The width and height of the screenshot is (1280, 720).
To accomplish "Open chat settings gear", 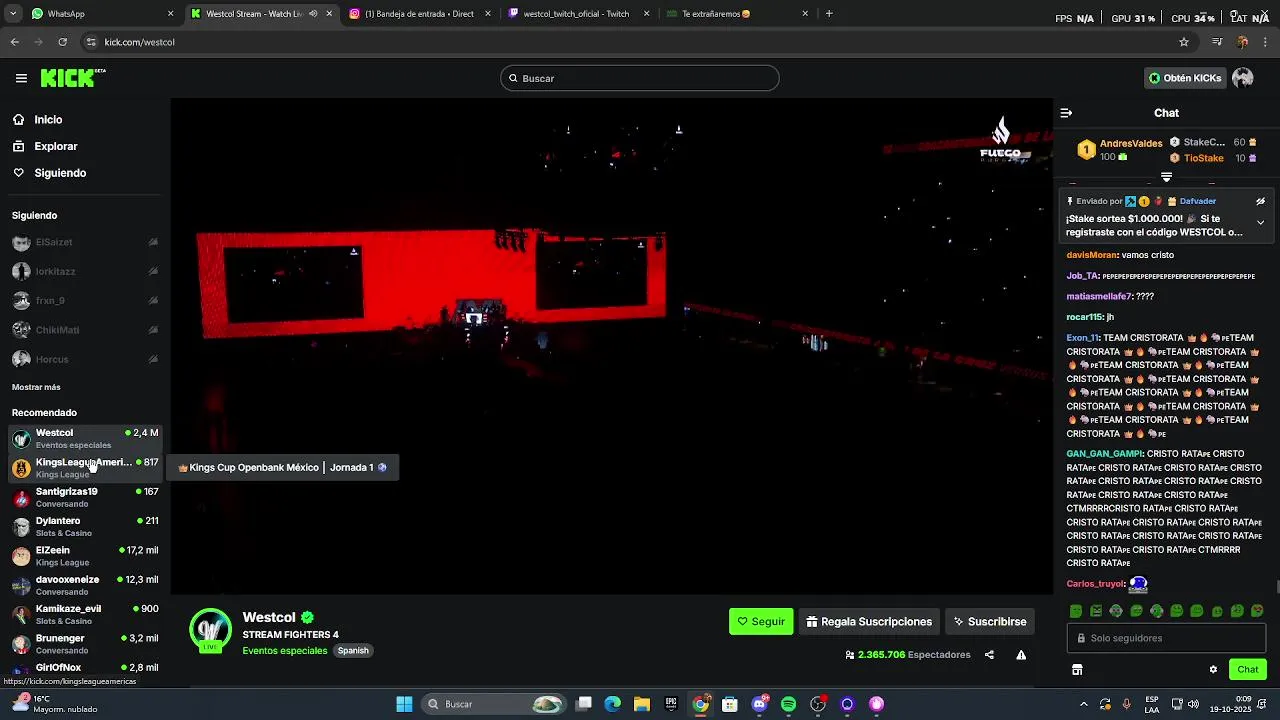I will [x=1213, y=670].
